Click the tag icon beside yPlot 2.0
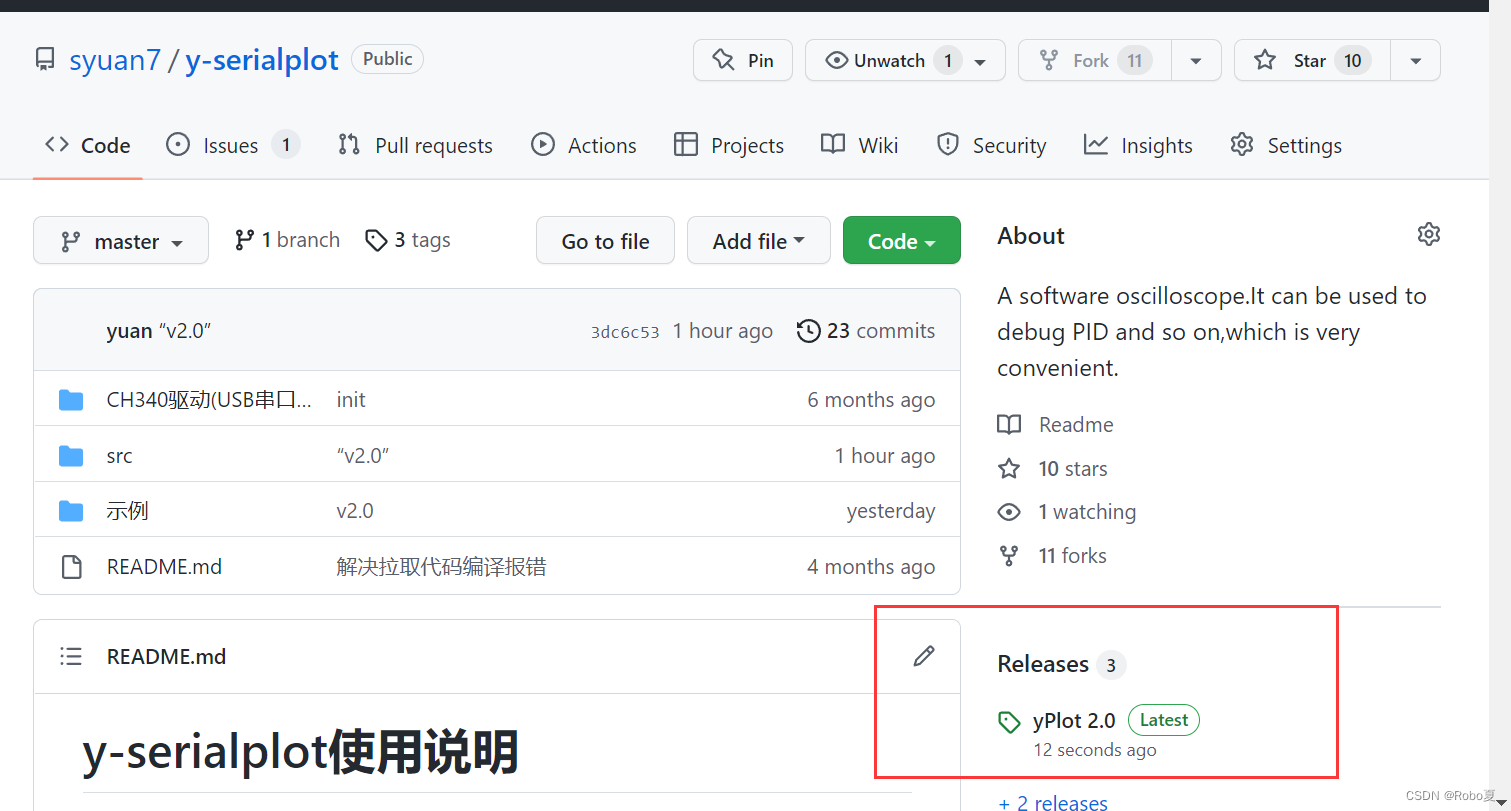Viewport: 1511px width, 811px height. (x=1010, y=722)
